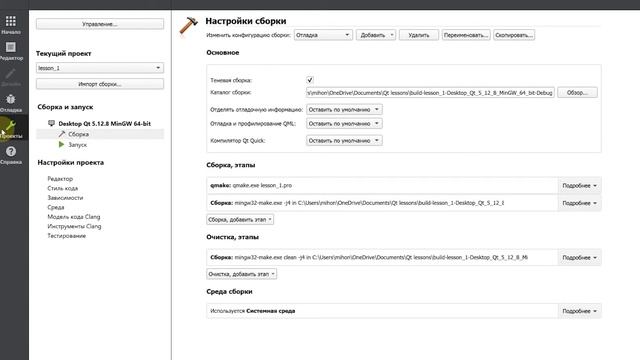Toggle the Теневая сборка checkbox
Screen dimensions: 640x360
(310, 80)
